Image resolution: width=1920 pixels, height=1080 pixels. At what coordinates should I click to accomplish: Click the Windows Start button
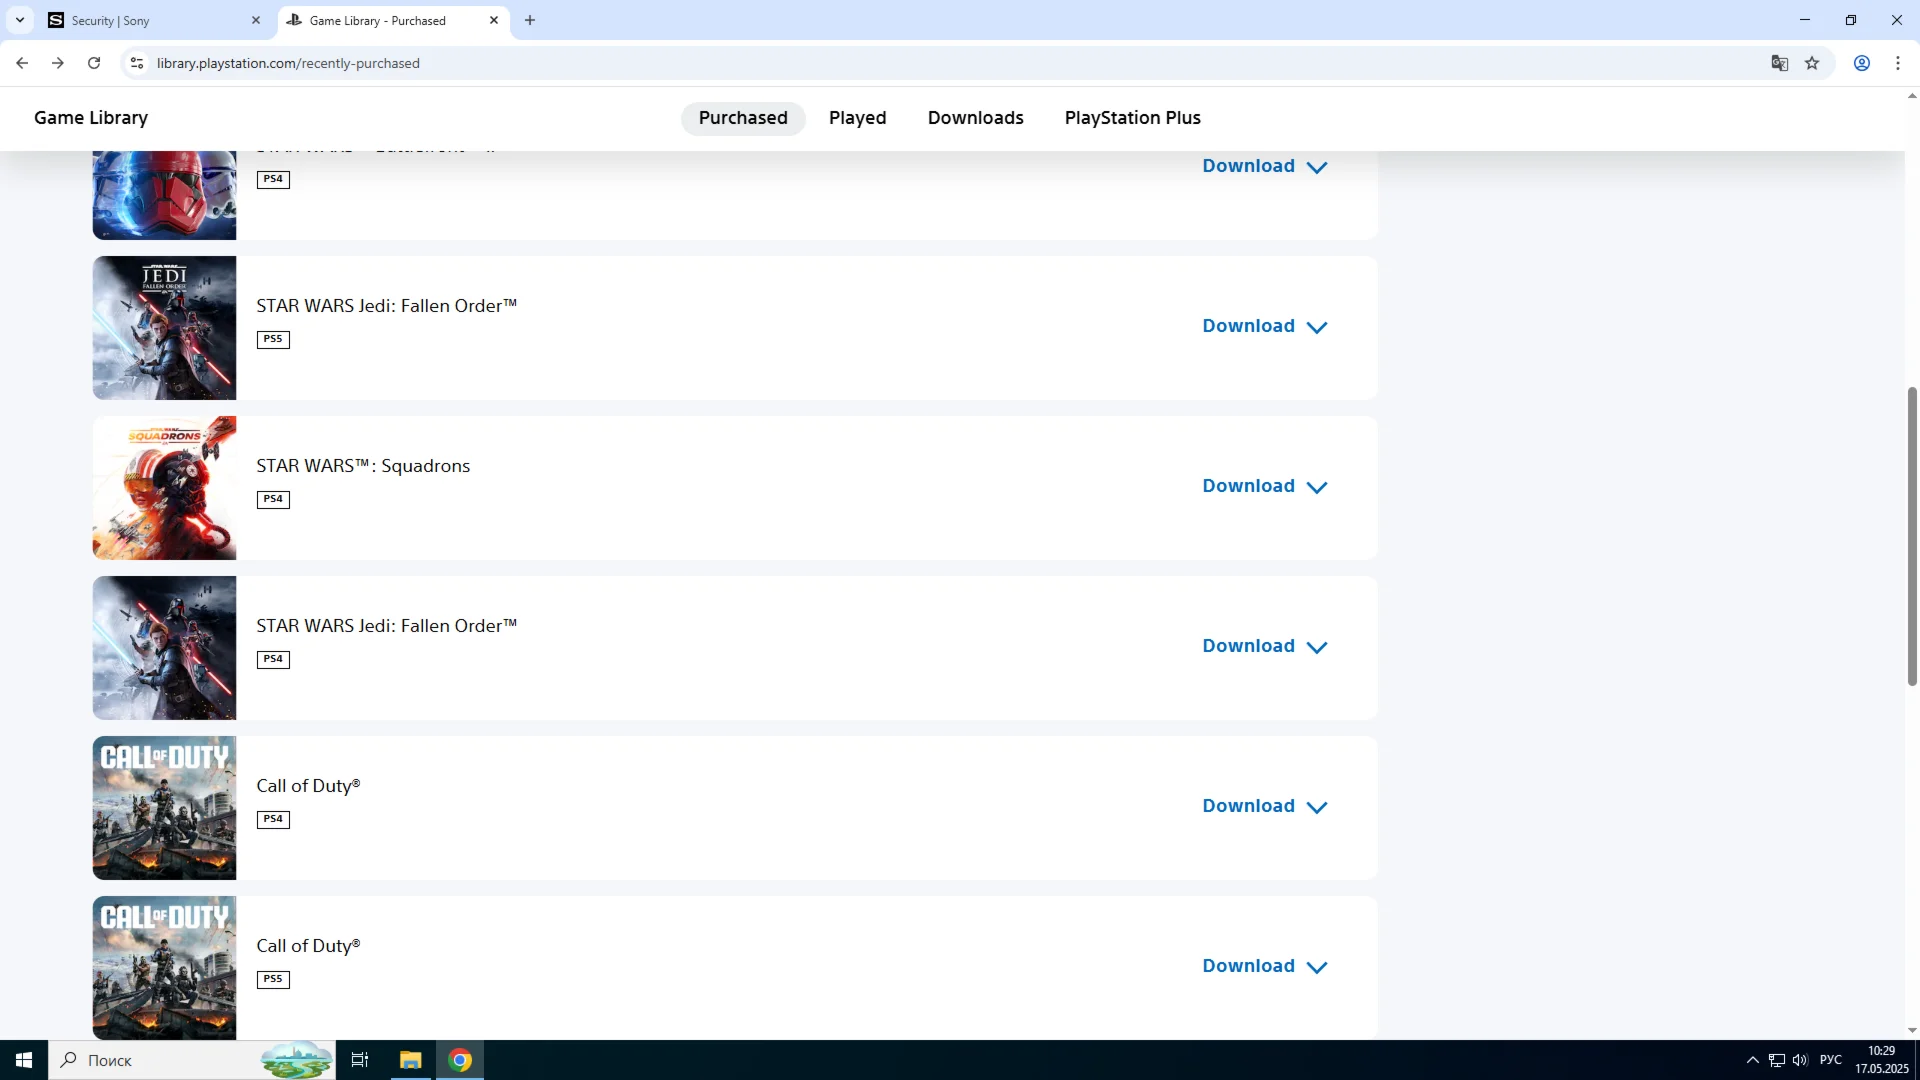tap(24, 1060)
